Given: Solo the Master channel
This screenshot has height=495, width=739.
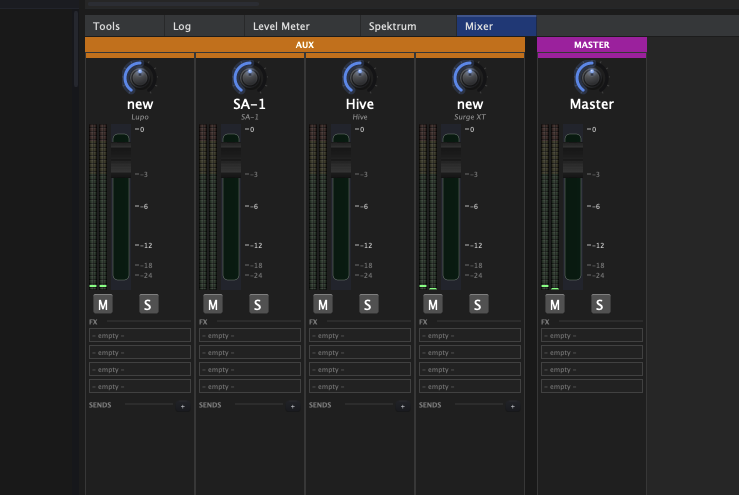Looking at the screenshot, I should tap(600, 305).
